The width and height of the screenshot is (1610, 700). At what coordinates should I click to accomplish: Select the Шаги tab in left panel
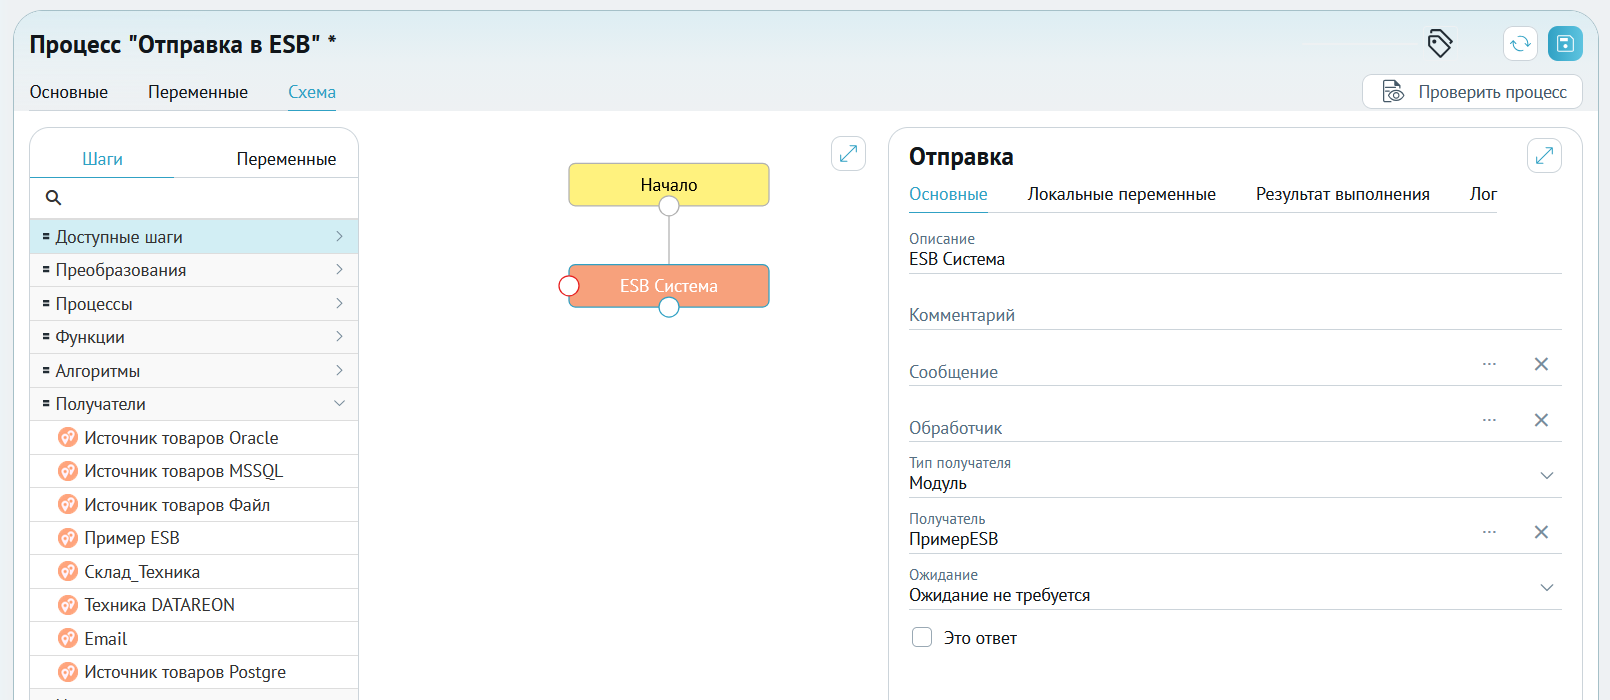tap(102, 159)
